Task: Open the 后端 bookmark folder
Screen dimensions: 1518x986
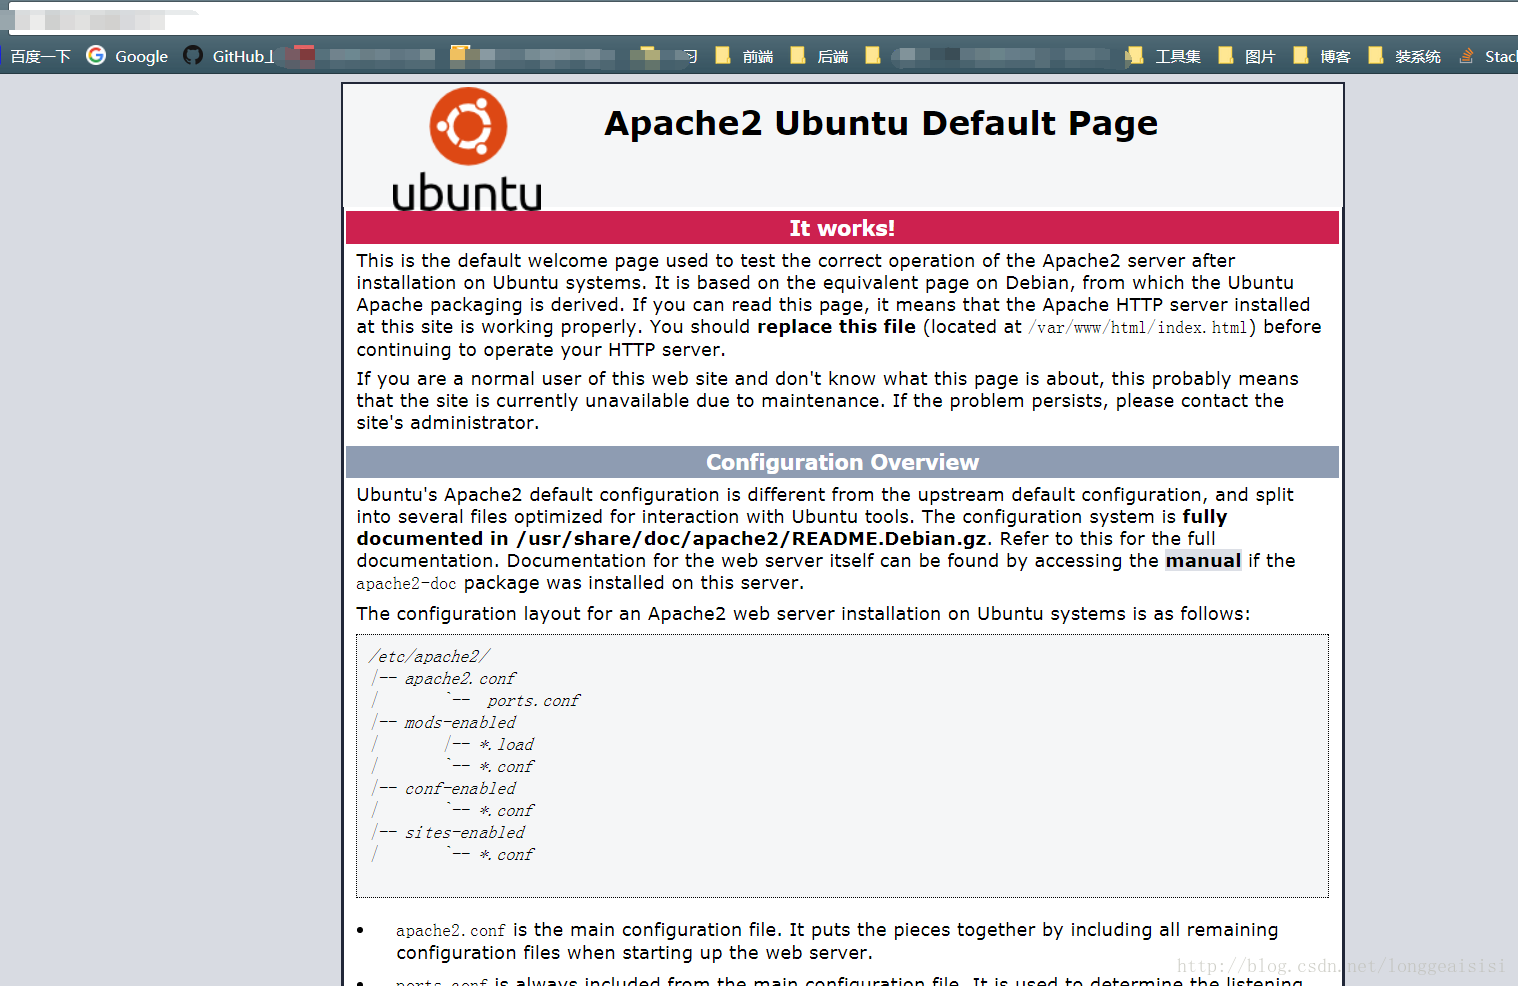Action: (x=833, y=57)
